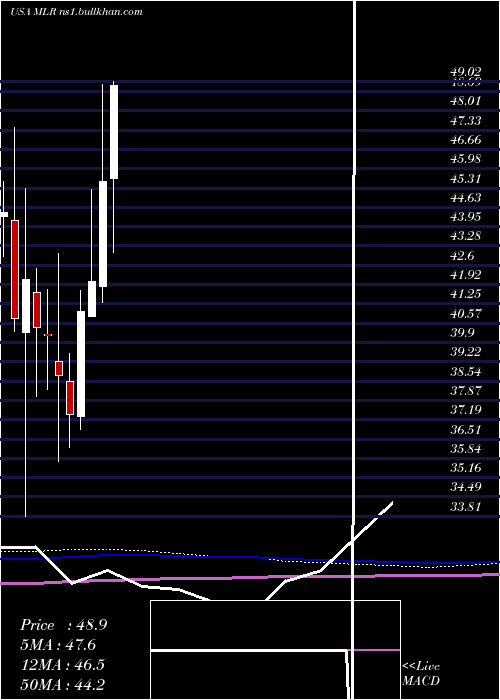Select the 49.02 price axis label
The image size is (500, 700).
tap(465, 72)
